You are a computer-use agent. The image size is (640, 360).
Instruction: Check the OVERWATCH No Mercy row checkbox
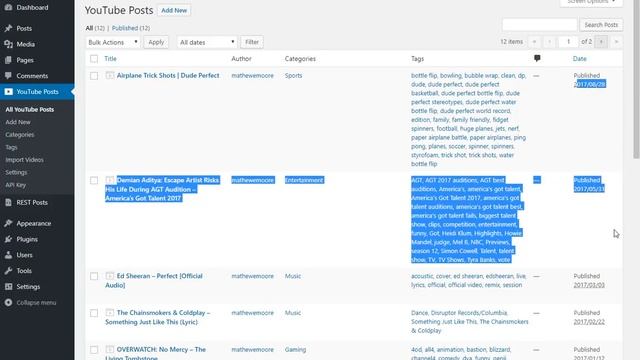tap(94, 350)
